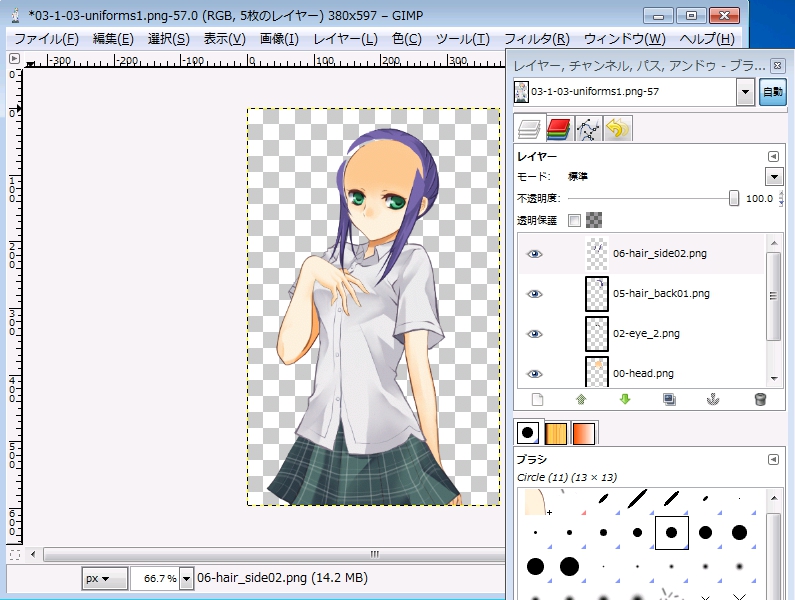Select the 05-hair_back01.png layer name
Image resolution: width=795 pixels, height=600 pixels.
click(x=661, y=294)
